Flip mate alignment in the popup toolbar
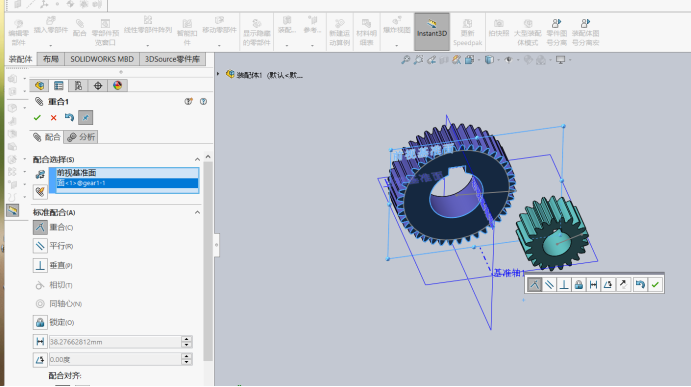Viewport: 691px width, 387px height. (x=623, y=285)
